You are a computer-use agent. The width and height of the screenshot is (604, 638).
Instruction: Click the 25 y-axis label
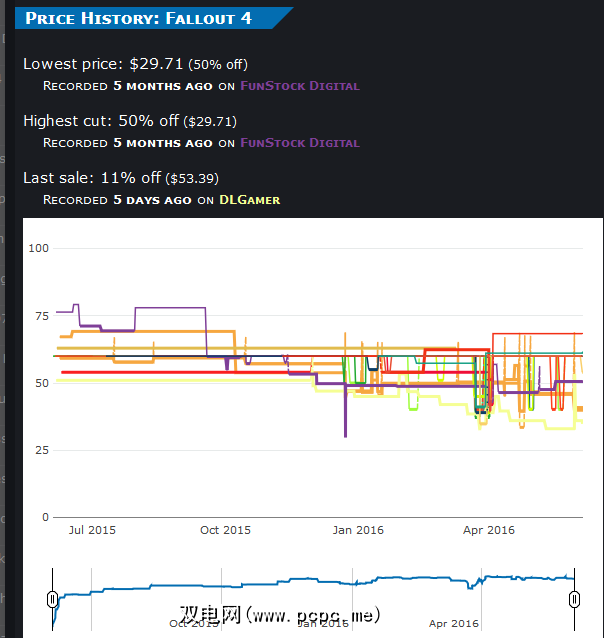[x=42, y=450]
